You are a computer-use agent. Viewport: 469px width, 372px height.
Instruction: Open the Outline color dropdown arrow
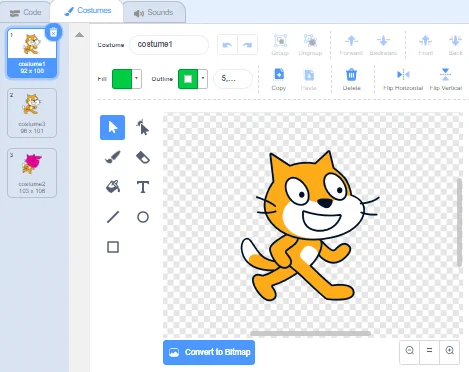203,79
